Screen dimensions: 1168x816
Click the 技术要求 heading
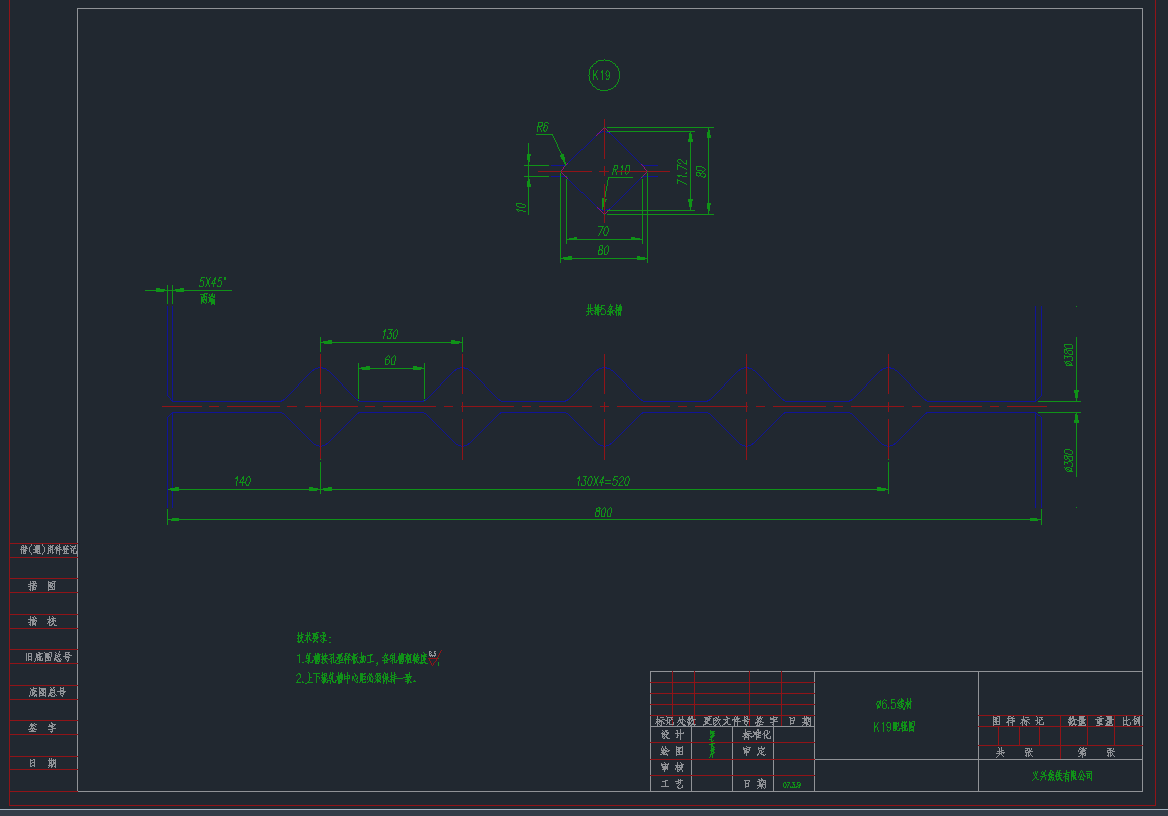coord(314,638)
